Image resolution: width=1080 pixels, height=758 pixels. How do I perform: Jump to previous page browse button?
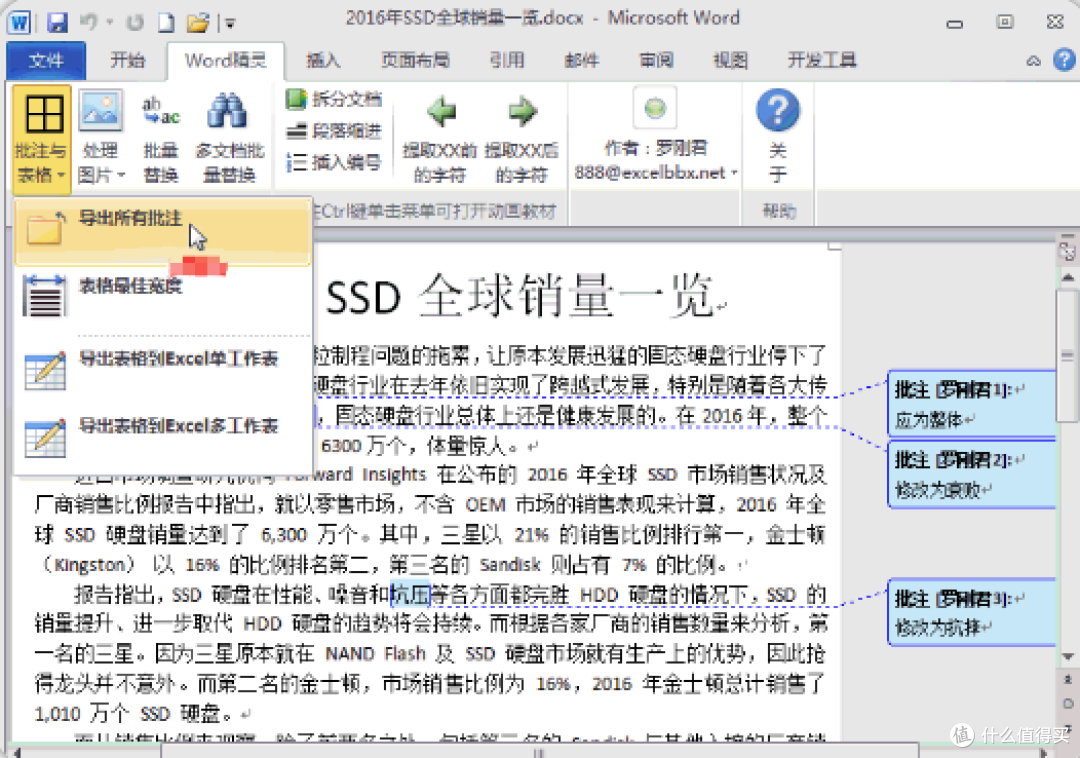click(x=1068, y=680)
